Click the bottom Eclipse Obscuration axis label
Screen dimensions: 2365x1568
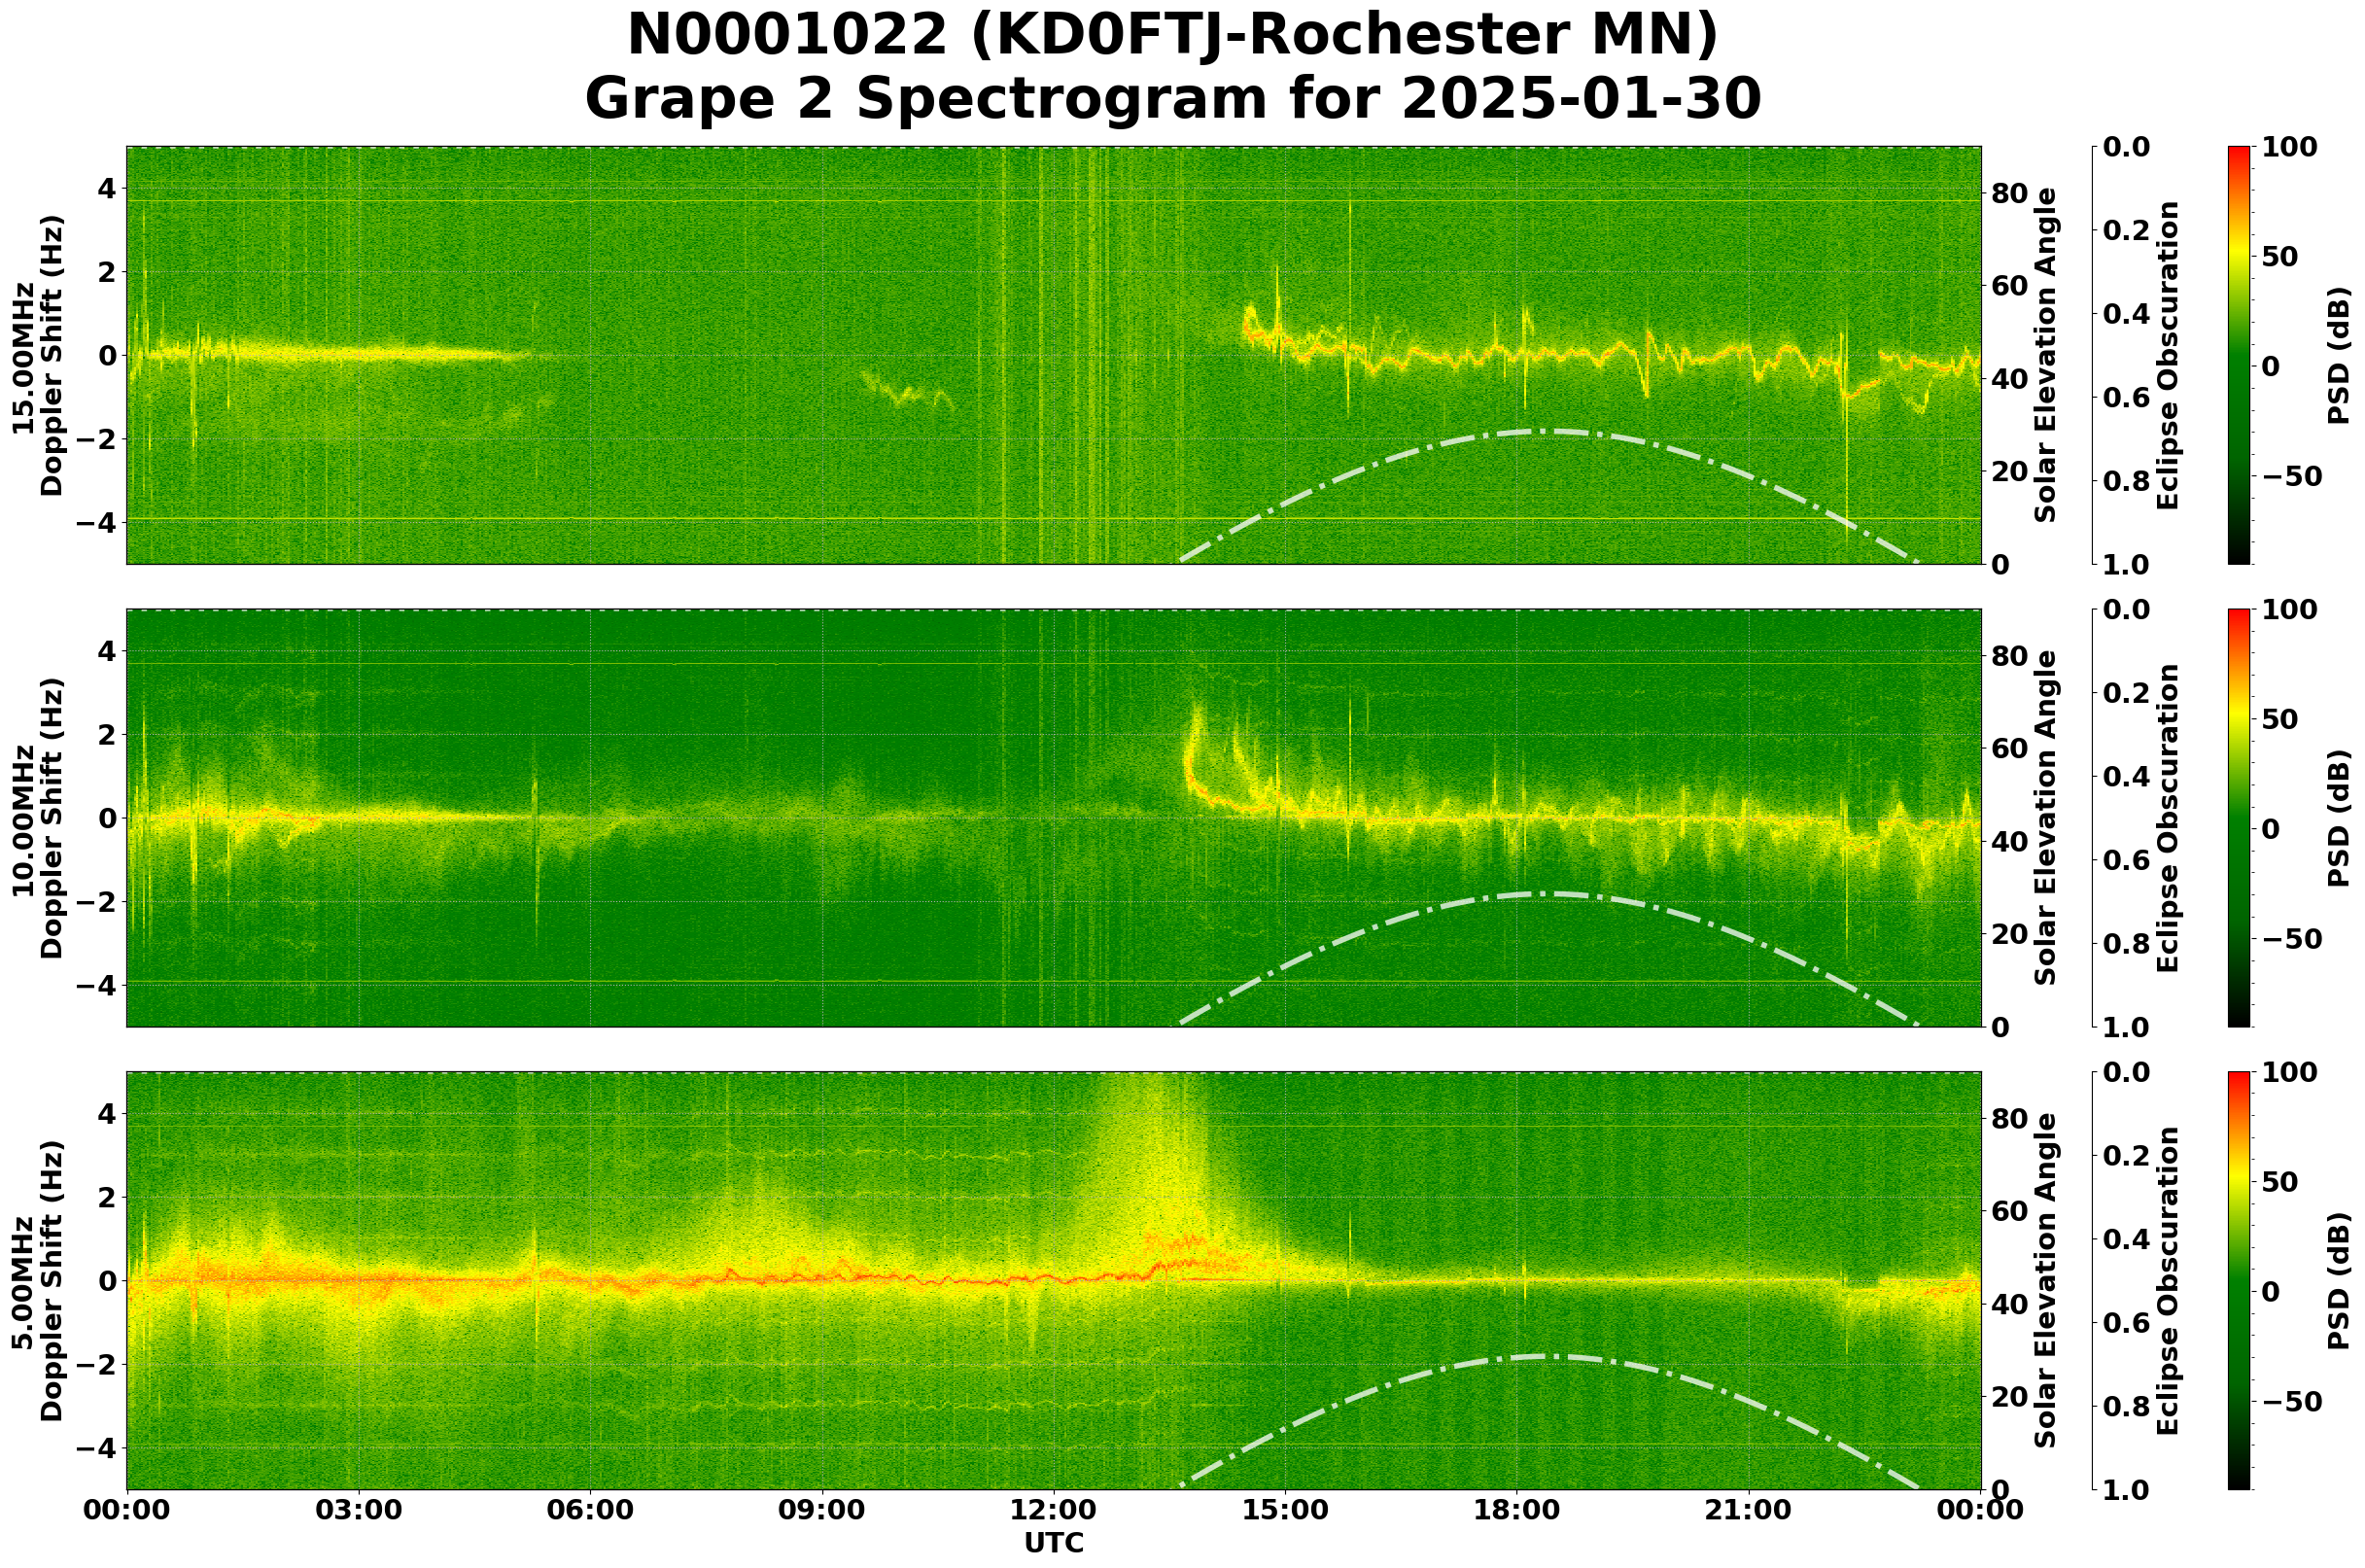click(2166, 1281)
